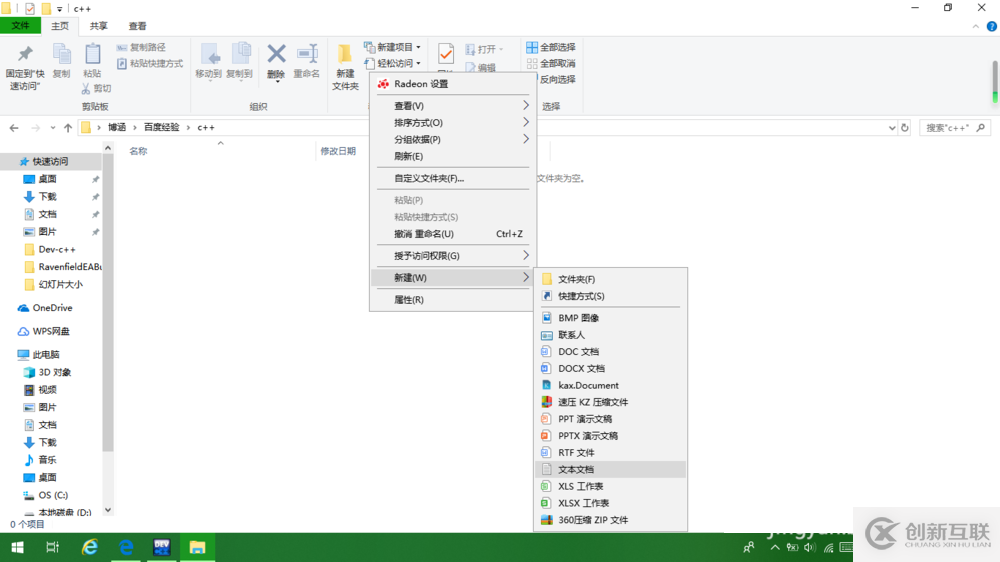Click the back navigation arrow
Image resolution: width=1000 pixels, height=562 pixels.
point(14,128)
